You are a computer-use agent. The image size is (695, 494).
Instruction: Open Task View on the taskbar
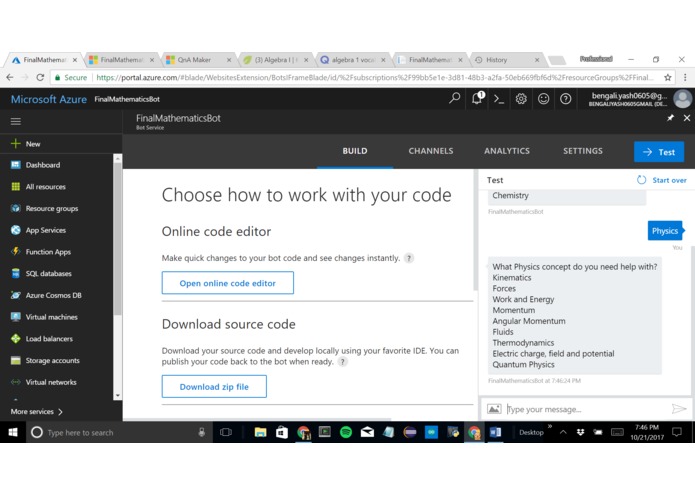point(226,432)
